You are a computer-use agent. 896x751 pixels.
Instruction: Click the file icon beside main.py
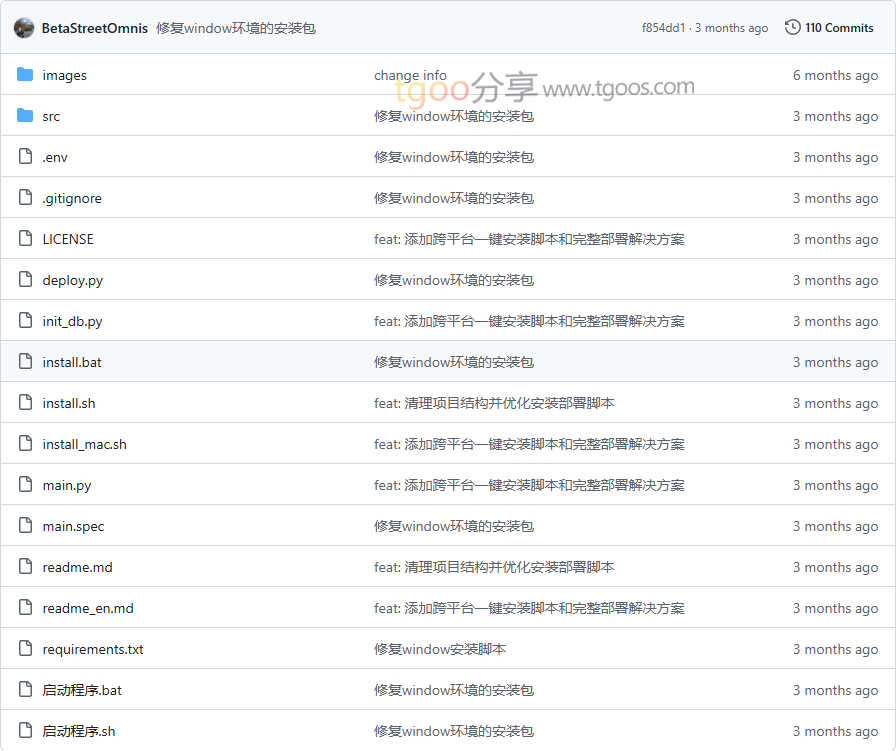point(25,485)
